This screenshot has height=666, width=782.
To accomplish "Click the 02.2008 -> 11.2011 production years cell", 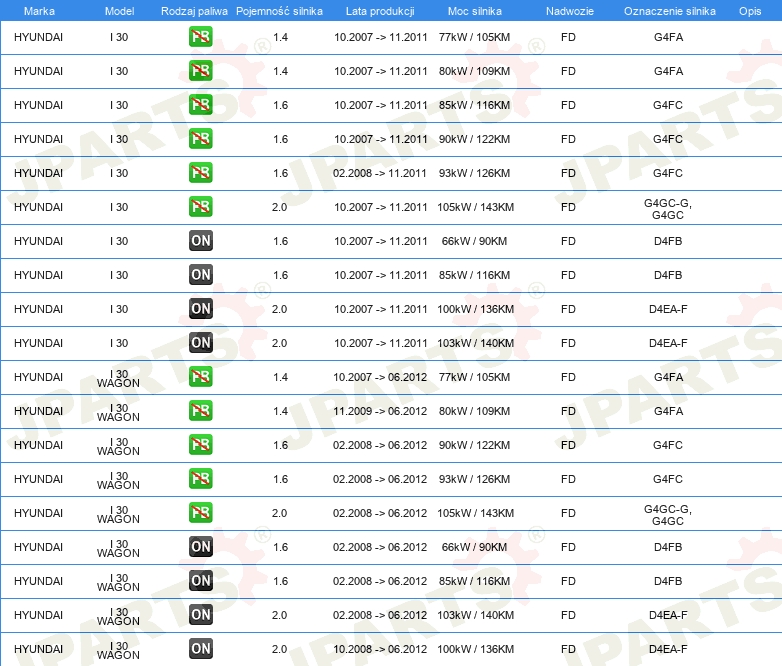I will 380,173.
